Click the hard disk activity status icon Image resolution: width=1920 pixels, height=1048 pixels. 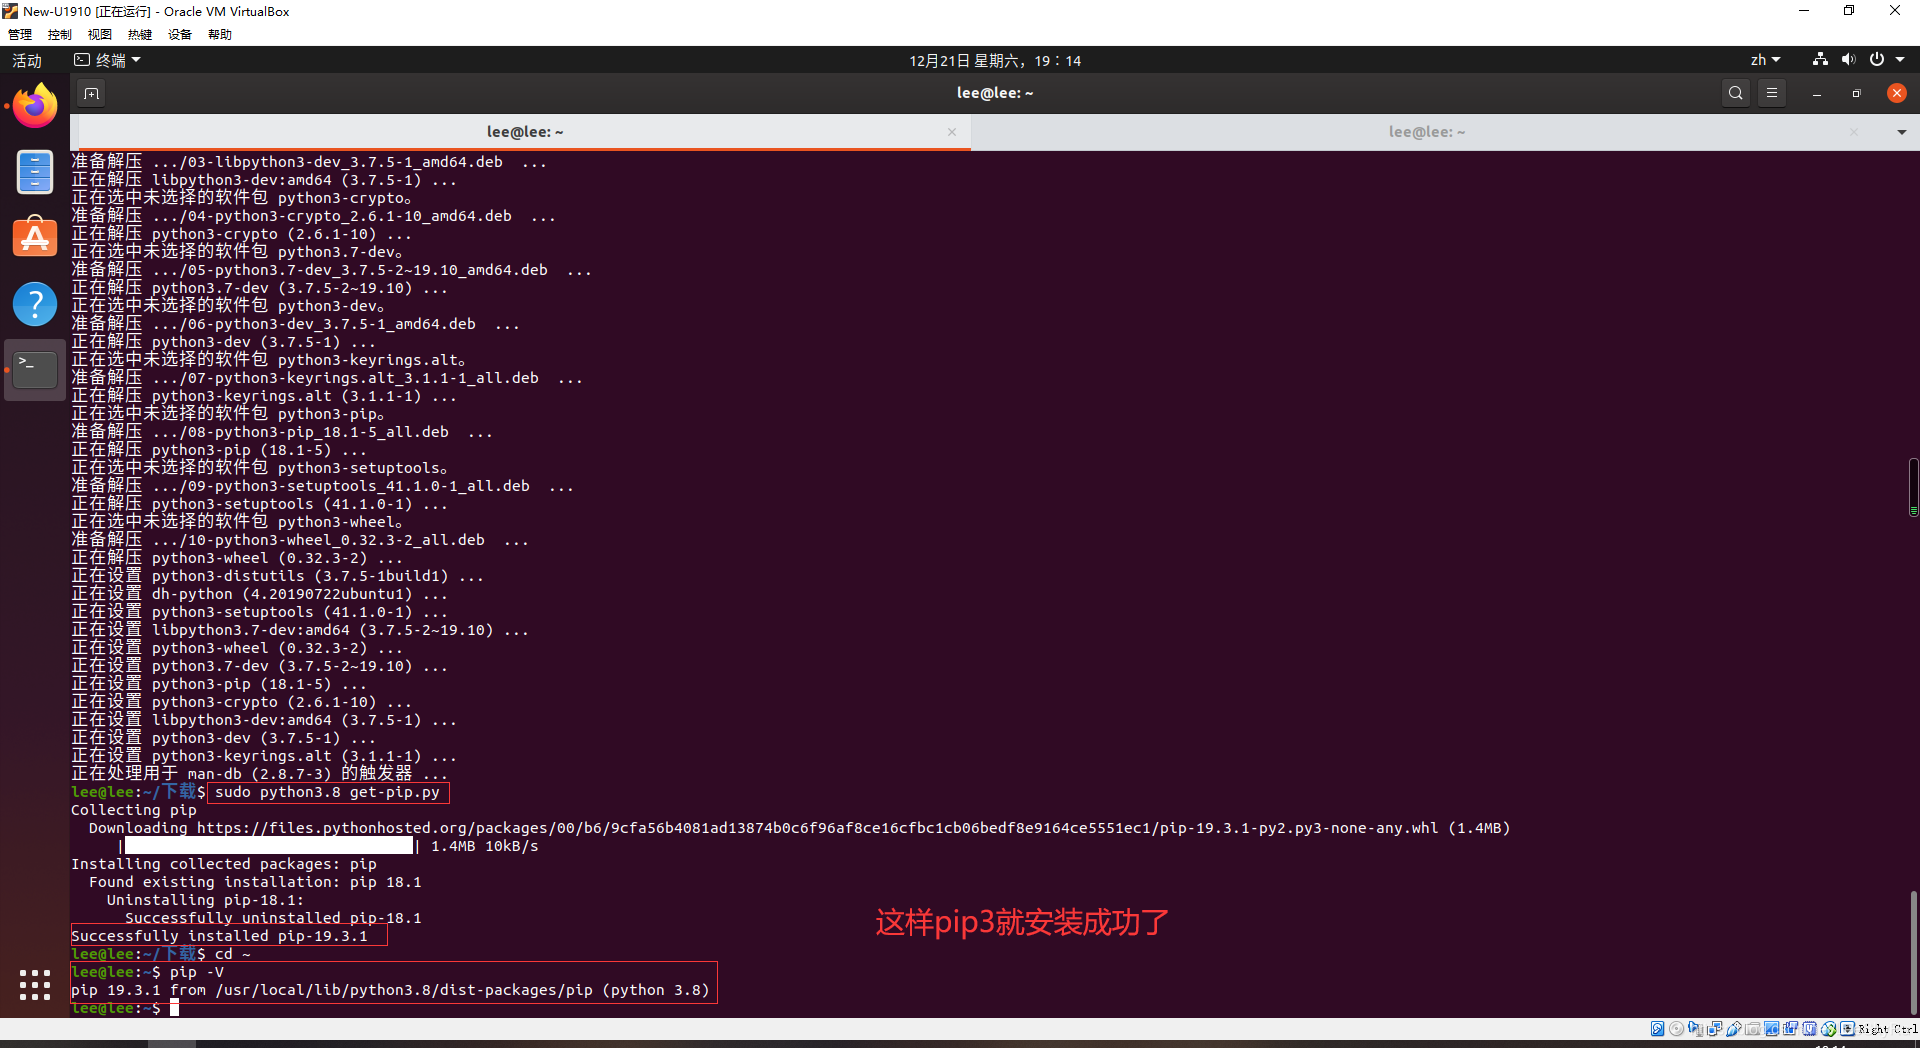[x=1657, y=1028]
